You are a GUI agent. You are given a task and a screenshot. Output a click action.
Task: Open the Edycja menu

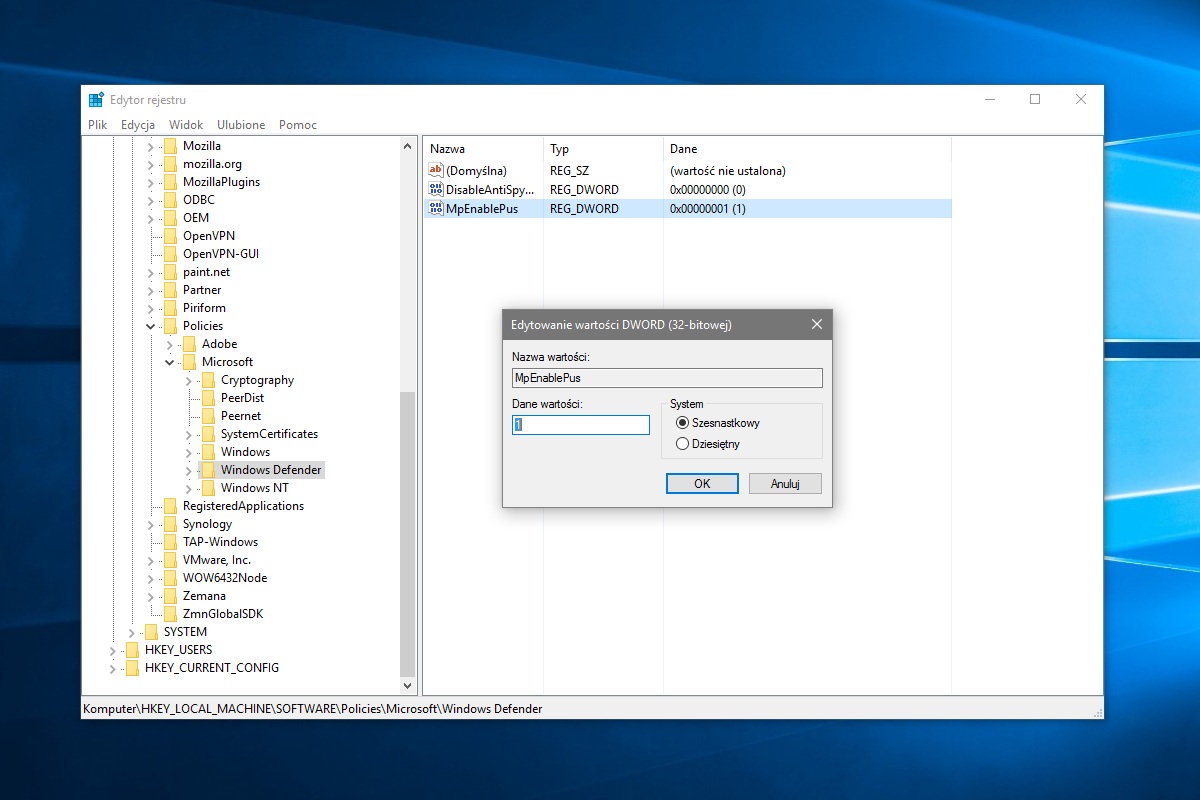pyautogui.click(x=138, y=125)
